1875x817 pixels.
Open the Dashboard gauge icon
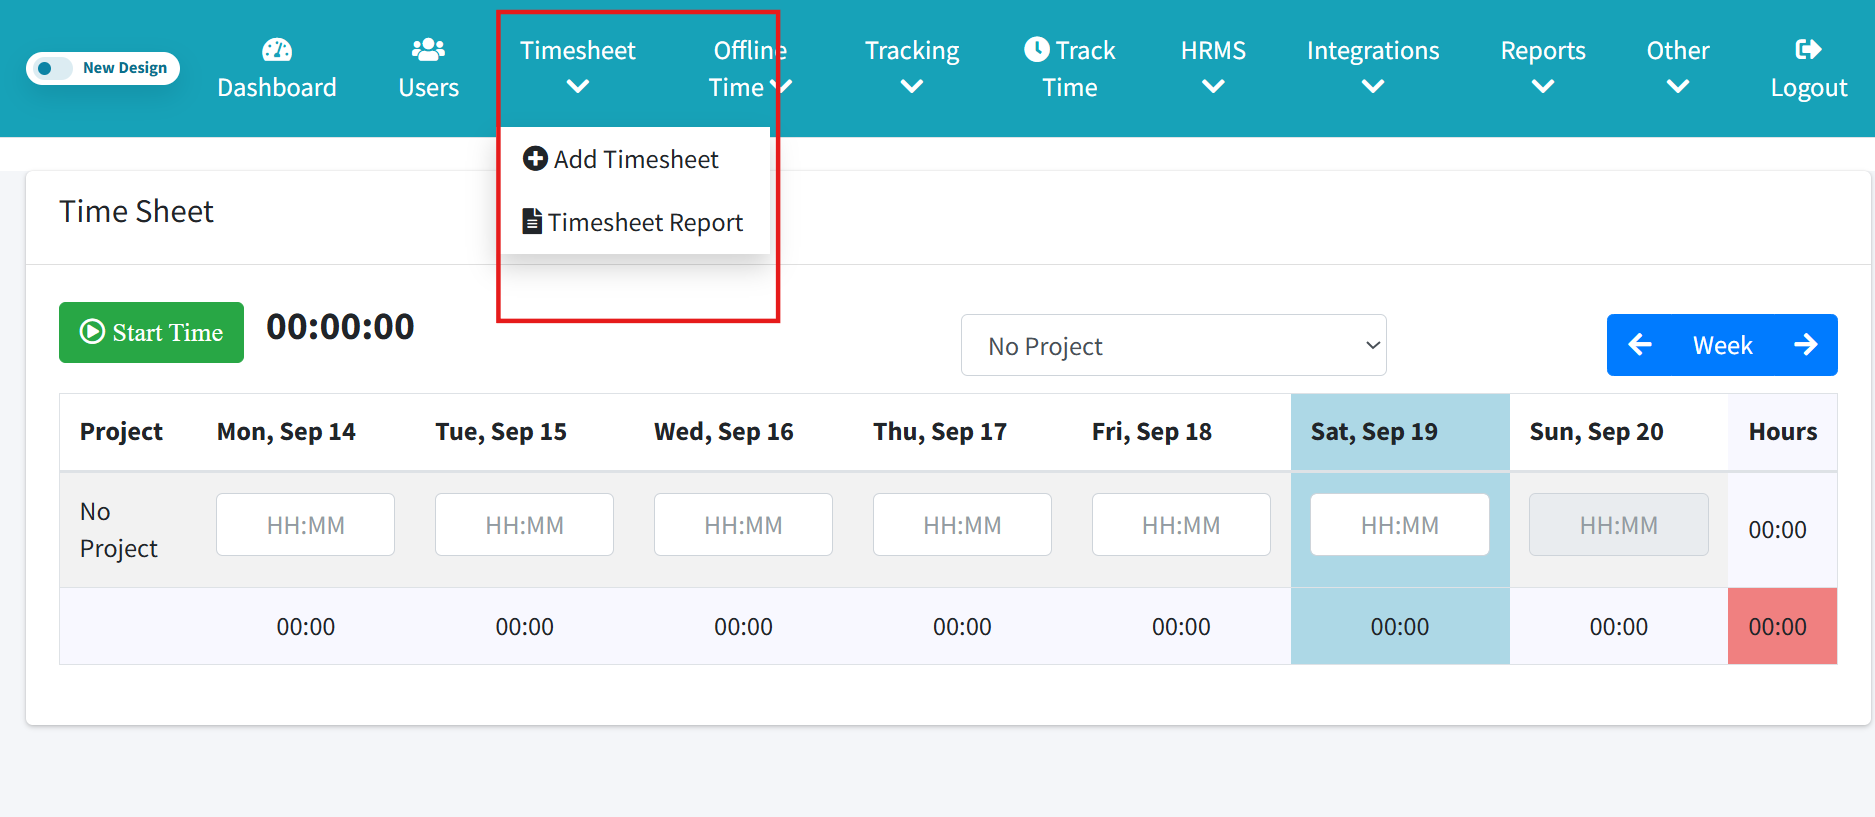(x=277, y=49)
